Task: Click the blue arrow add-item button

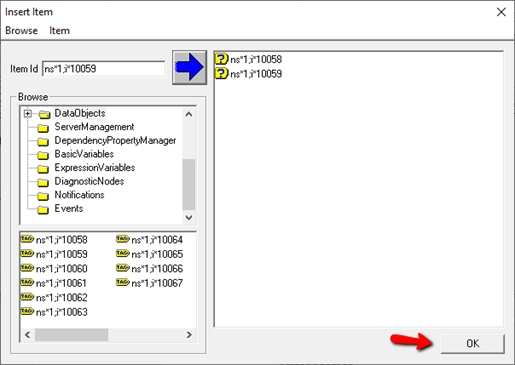Action: (x=189, y=67)
